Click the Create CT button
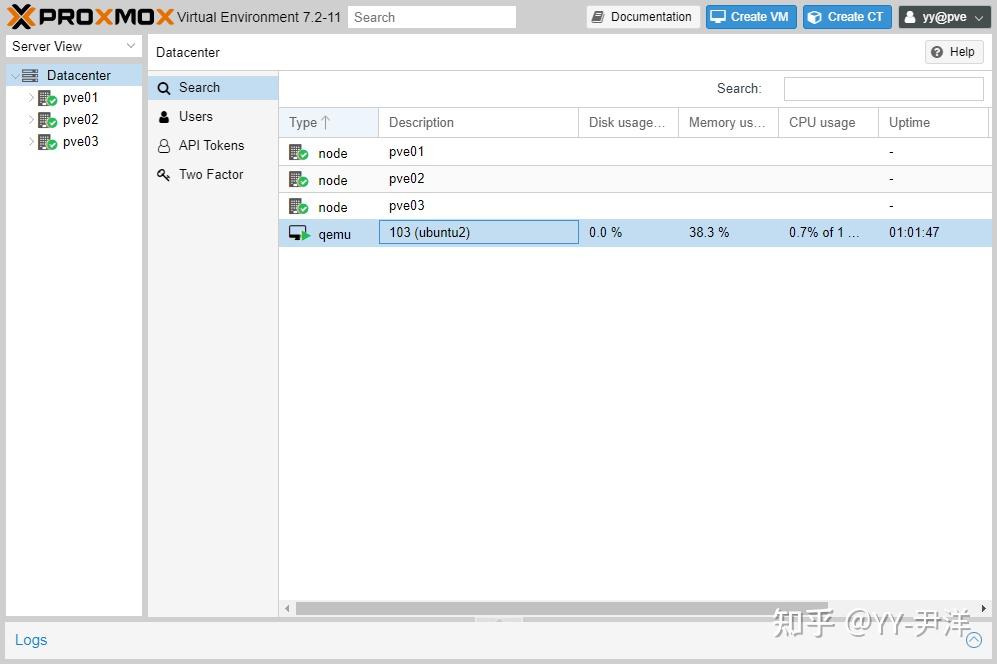Screen dimensions: 997x664 [x=847, y=16]
